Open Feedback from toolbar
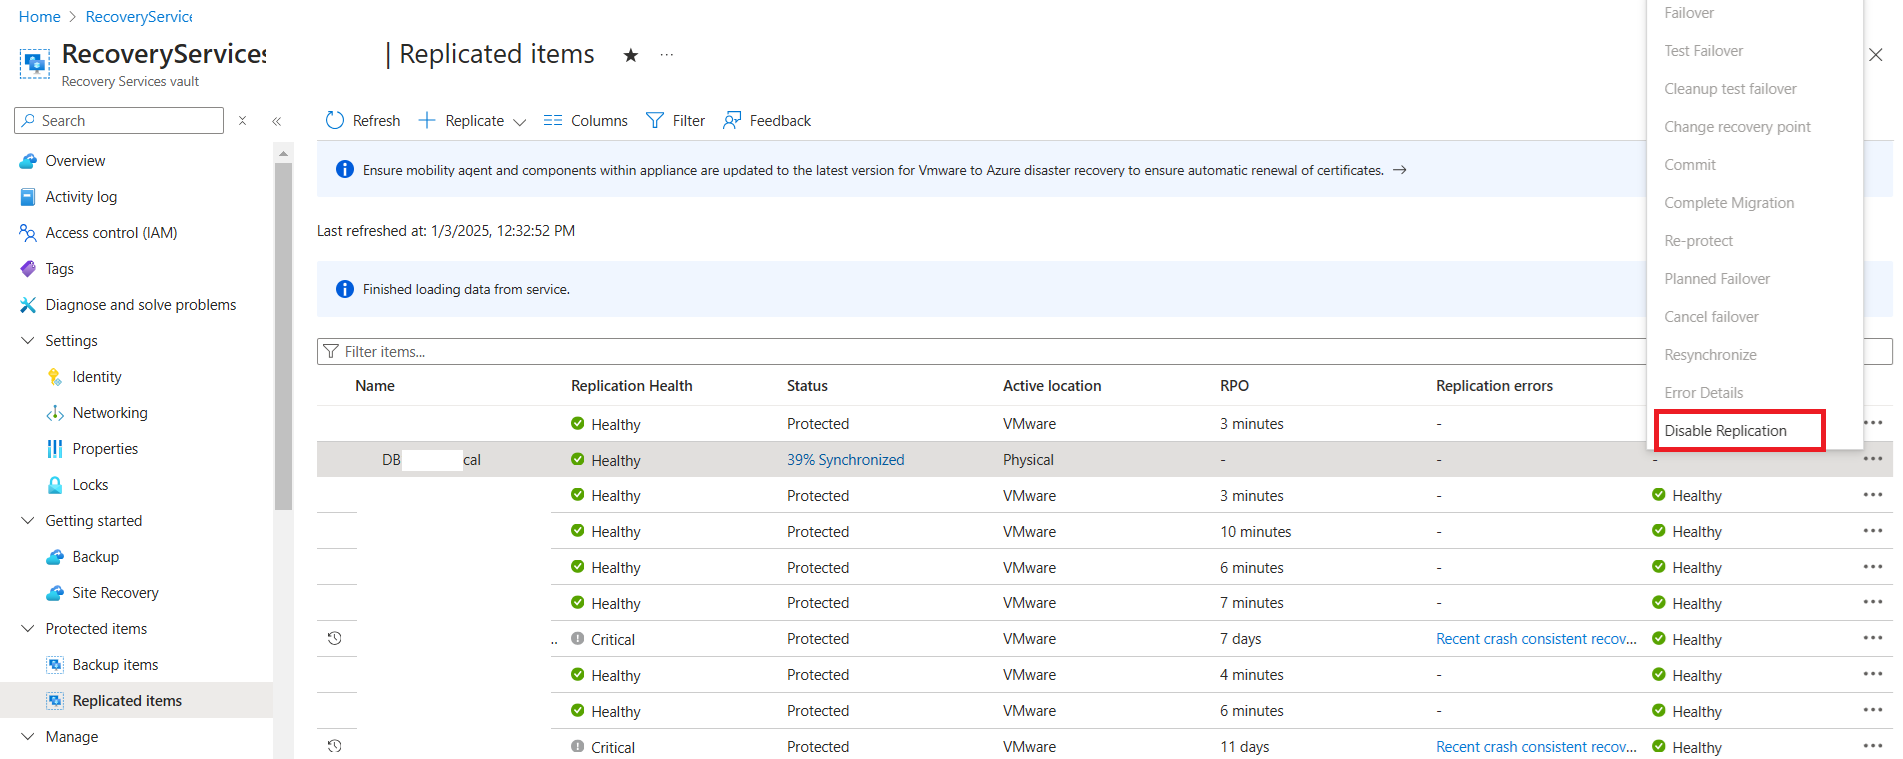This screenshot has width=1903, height=759. [x=767, y=120]
